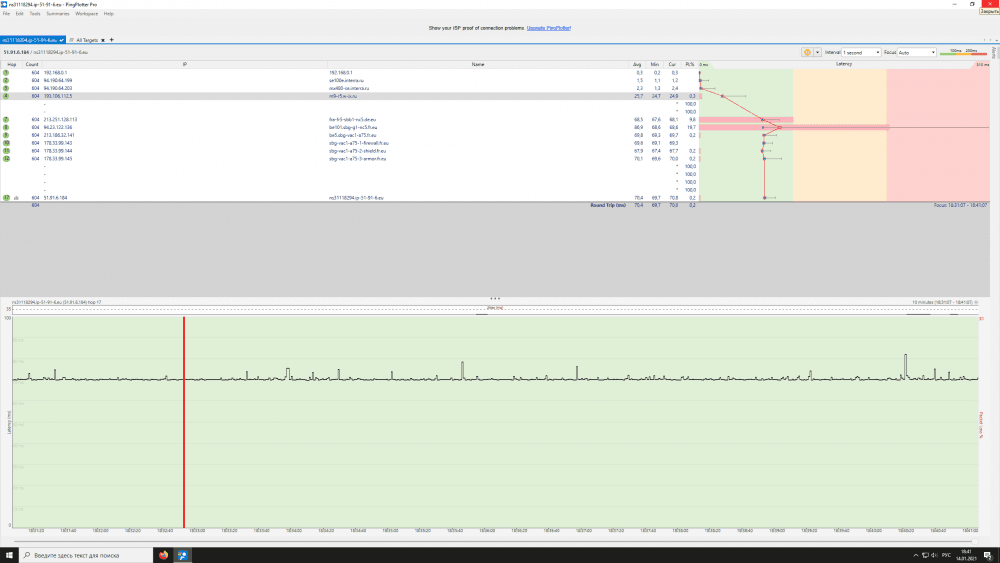Viewport: 1000px width, 563px height.
Task: Select hop 1 green circle icon
Action: pos(6,73)
